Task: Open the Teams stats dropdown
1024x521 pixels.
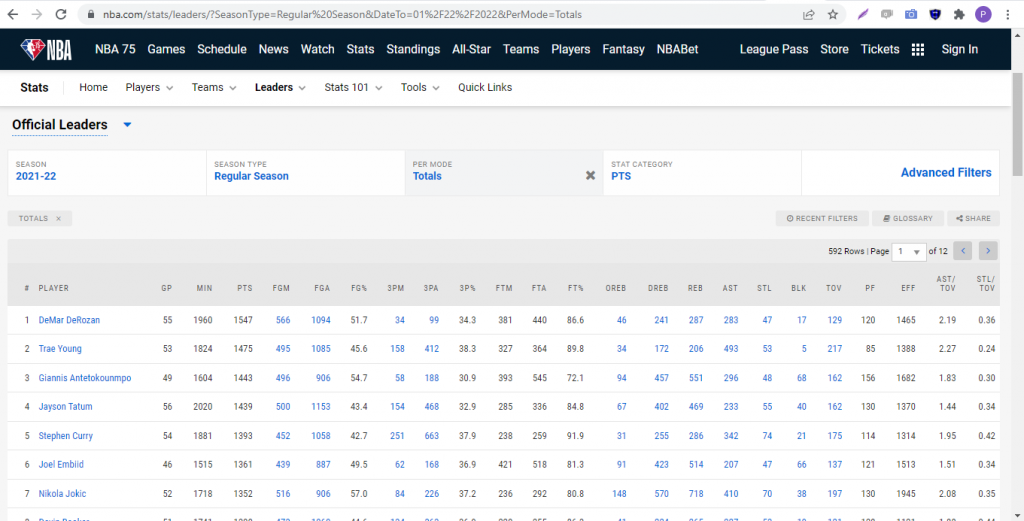Action: coord(214,87)
